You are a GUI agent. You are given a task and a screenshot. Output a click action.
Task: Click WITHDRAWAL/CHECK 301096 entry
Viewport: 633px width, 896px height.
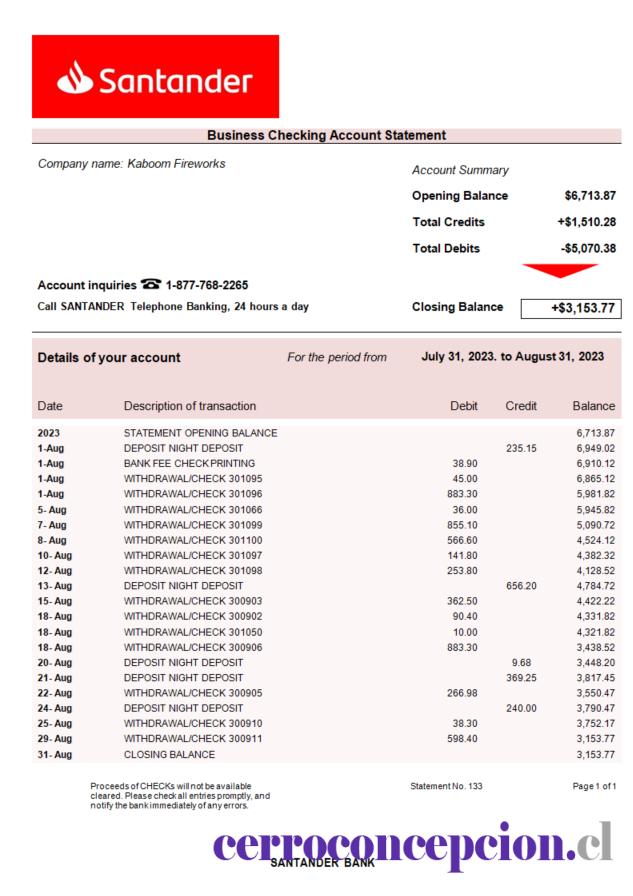[x=193, y=494]
